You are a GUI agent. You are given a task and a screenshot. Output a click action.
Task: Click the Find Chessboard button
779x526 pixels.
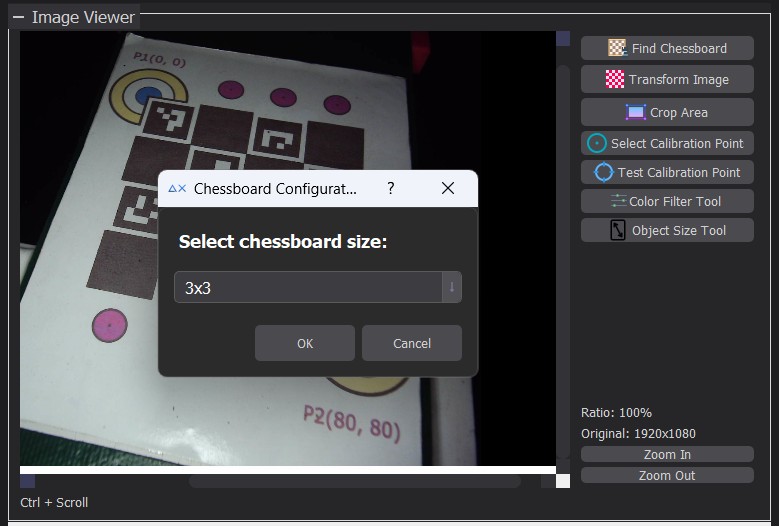click(667, 48)
